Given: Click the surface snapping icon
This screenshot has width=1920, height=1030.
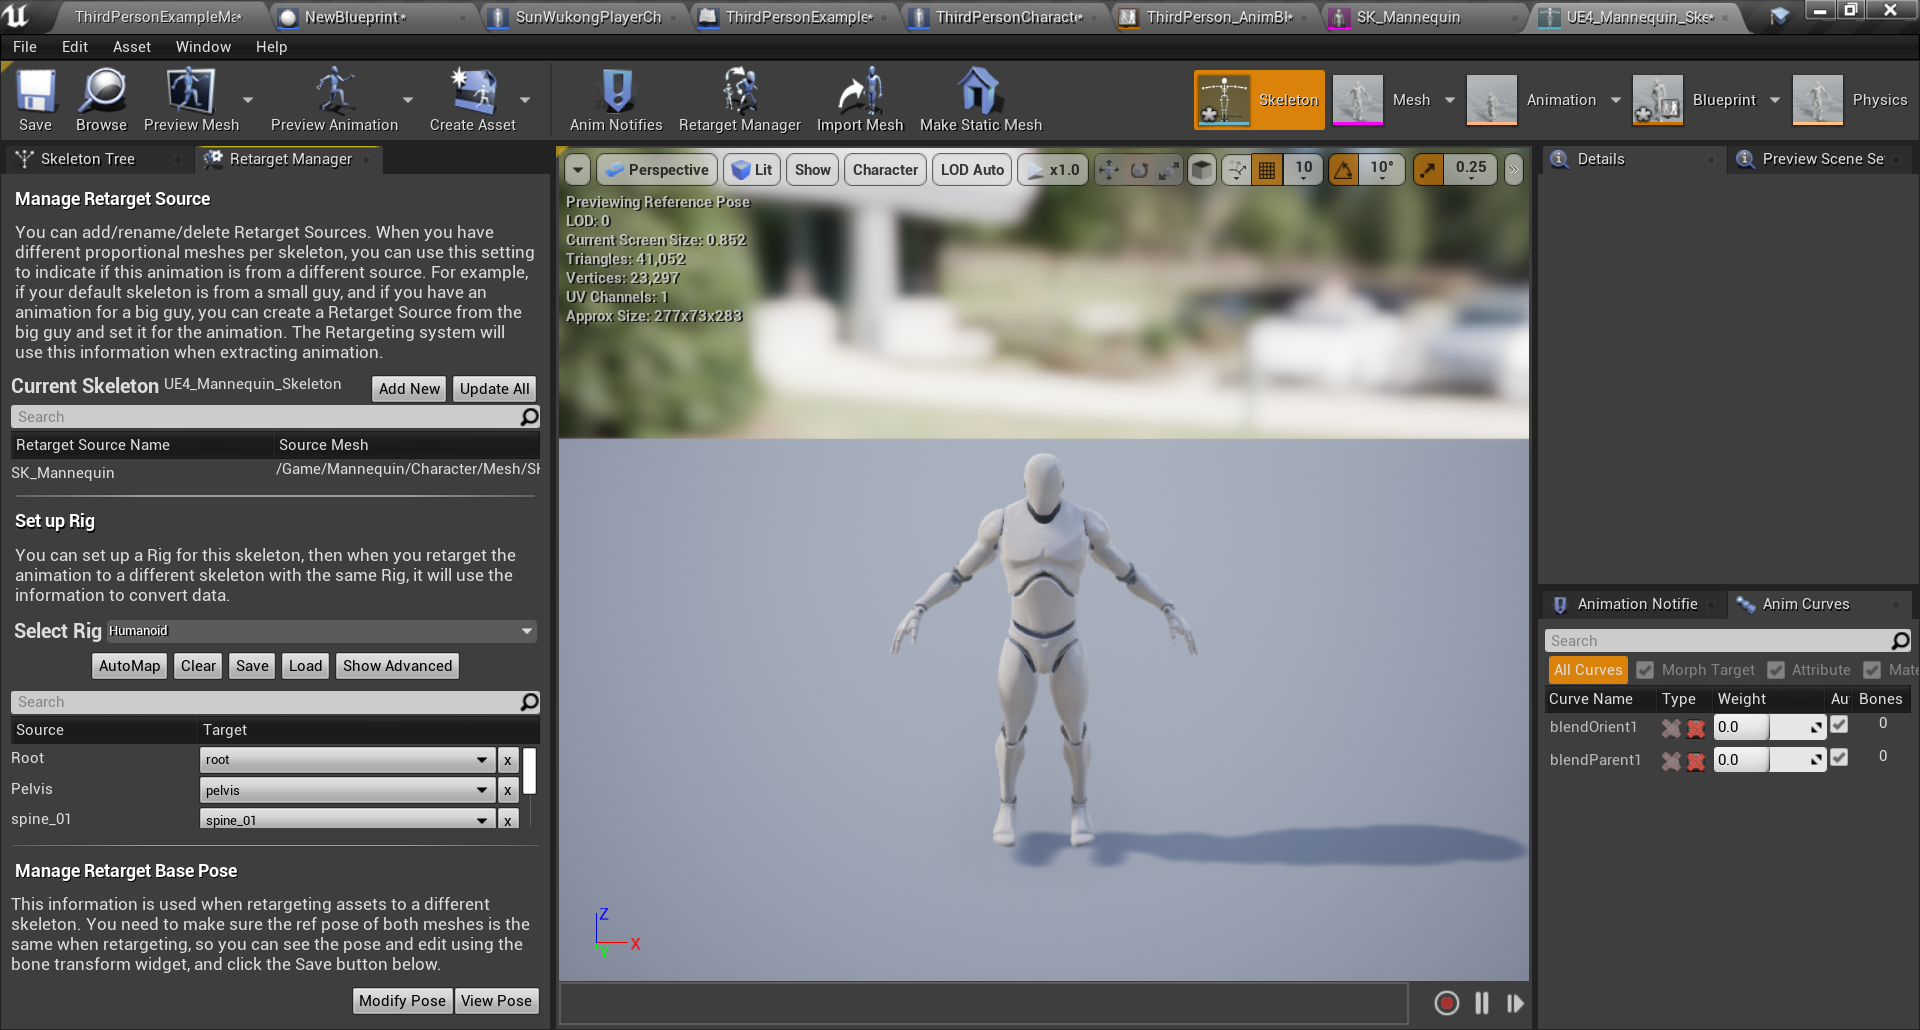Looking at the screenshot, I should click(x=1237, y=170).
